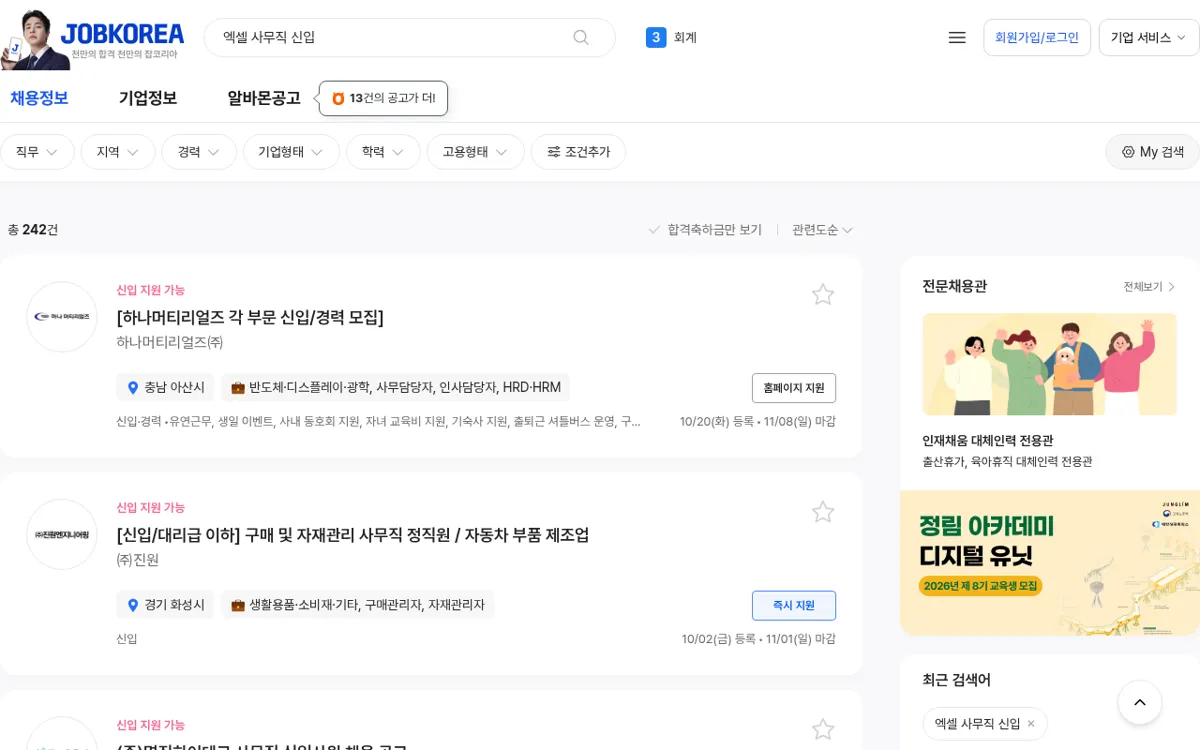This screenshot has height=750, width=1200.
Task: Click in the search input field
Action: (395, 37)
